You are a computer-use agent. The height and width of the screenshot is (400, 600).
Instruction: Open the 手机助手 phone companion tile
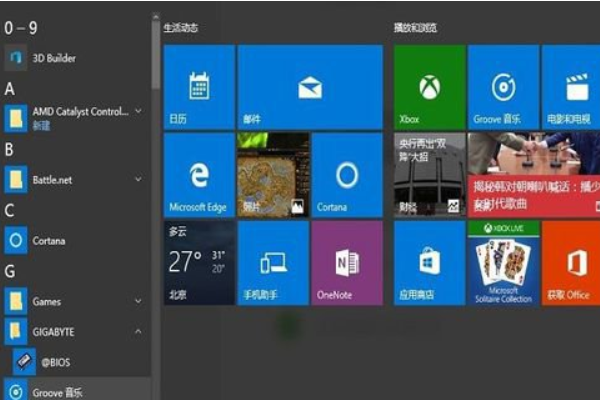pyautogui.click(x=273, y=263)
